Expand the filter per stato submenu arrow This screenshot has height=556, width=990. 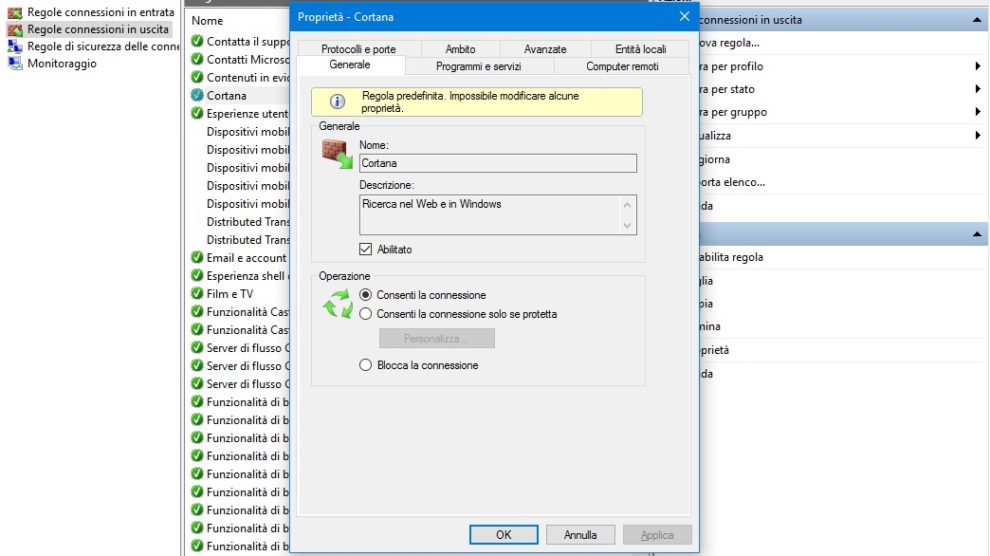pyautogui.click(x=977, y=89)
